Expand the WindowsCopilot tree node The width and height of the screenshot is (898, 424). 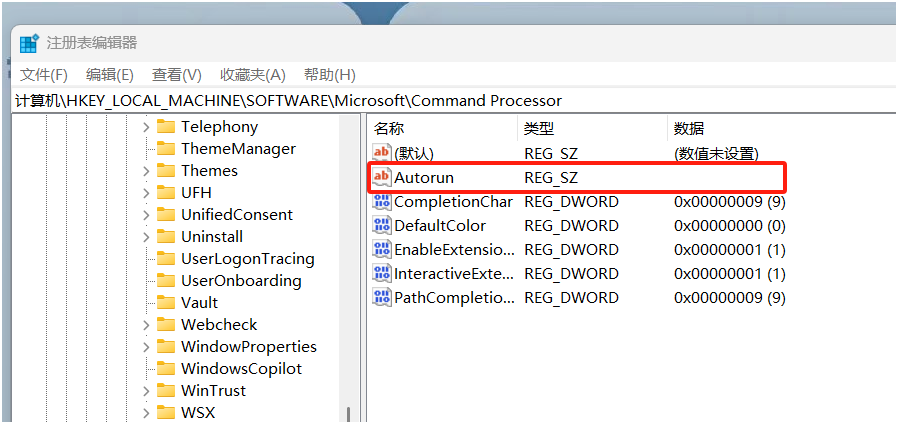point(146,369)
